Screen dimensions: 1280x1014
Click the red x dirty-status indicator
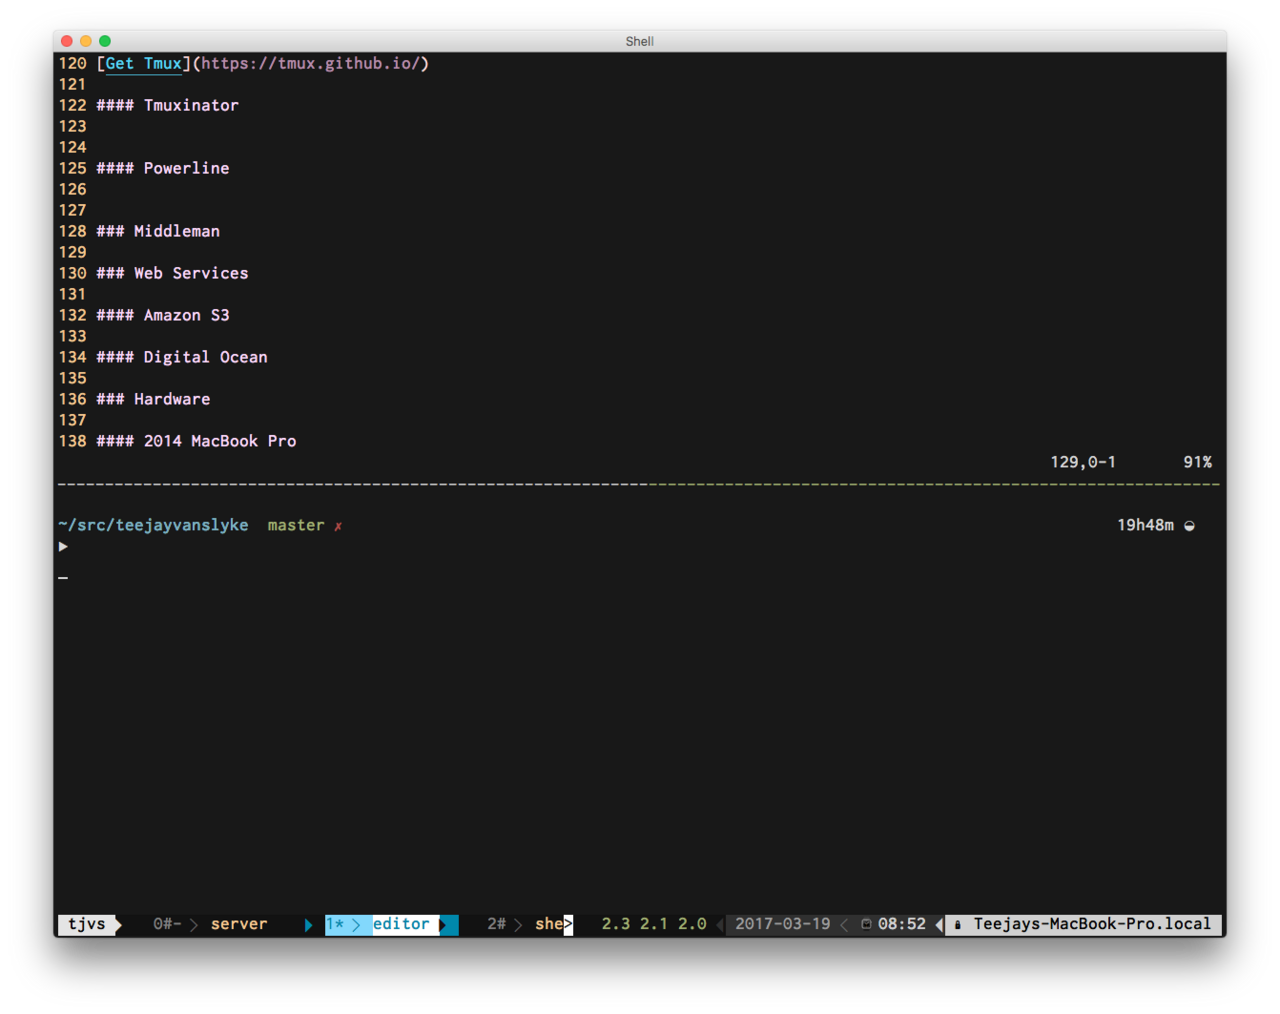(338, 526)
